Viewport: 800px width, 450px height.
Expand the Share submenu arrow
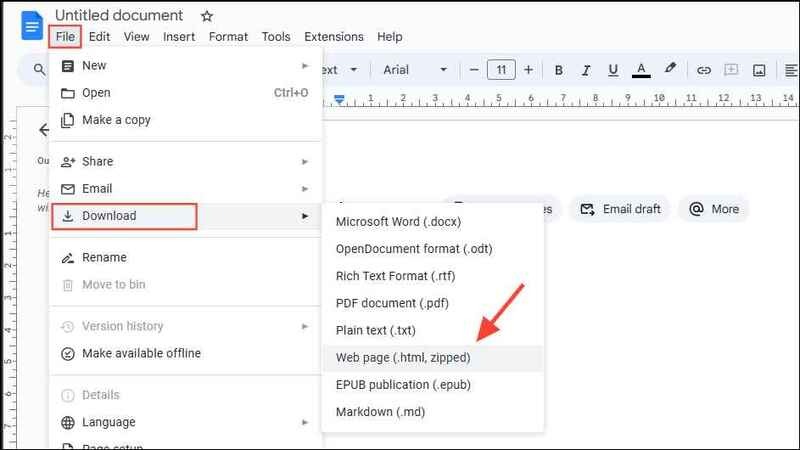[305, 162]
